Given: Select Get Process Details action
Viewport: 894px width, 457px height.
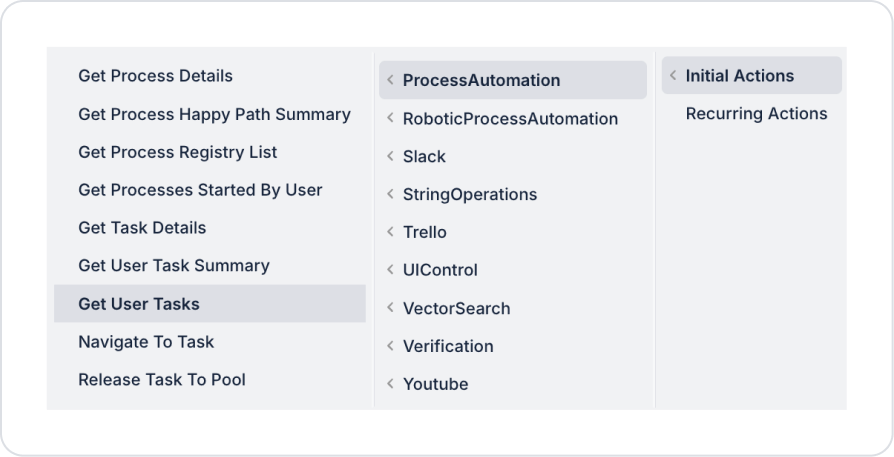Looking at the screenshot, I should 155,76.
